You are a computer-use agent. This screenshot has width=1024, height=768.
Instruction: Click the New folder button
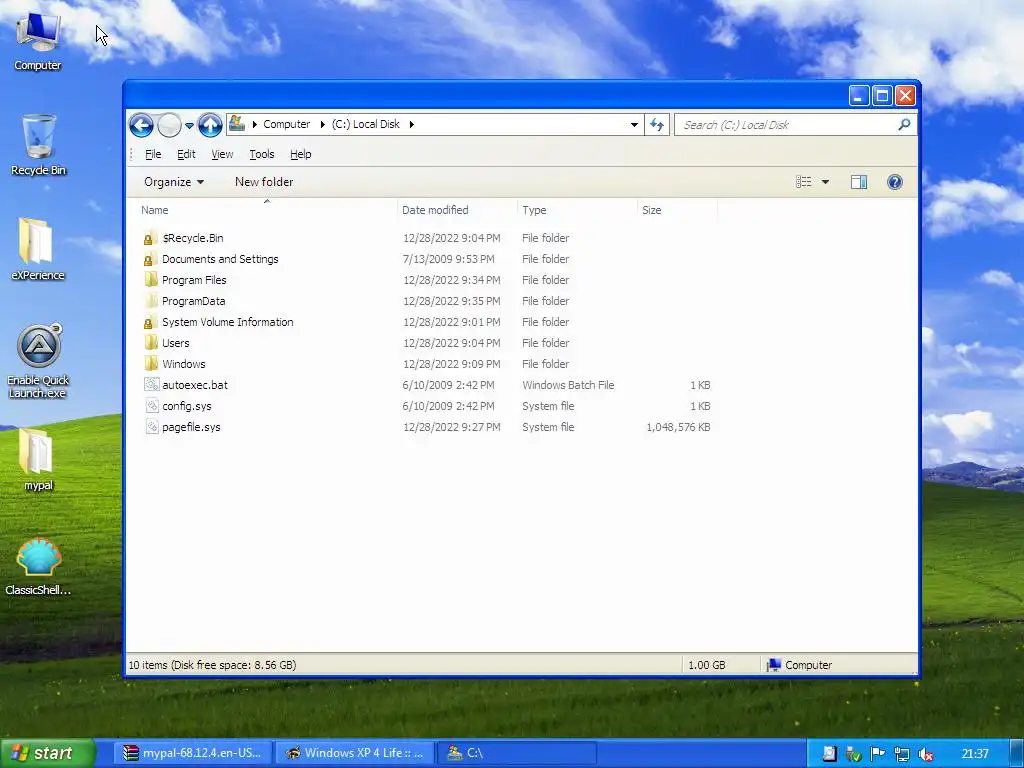point(264,182)
